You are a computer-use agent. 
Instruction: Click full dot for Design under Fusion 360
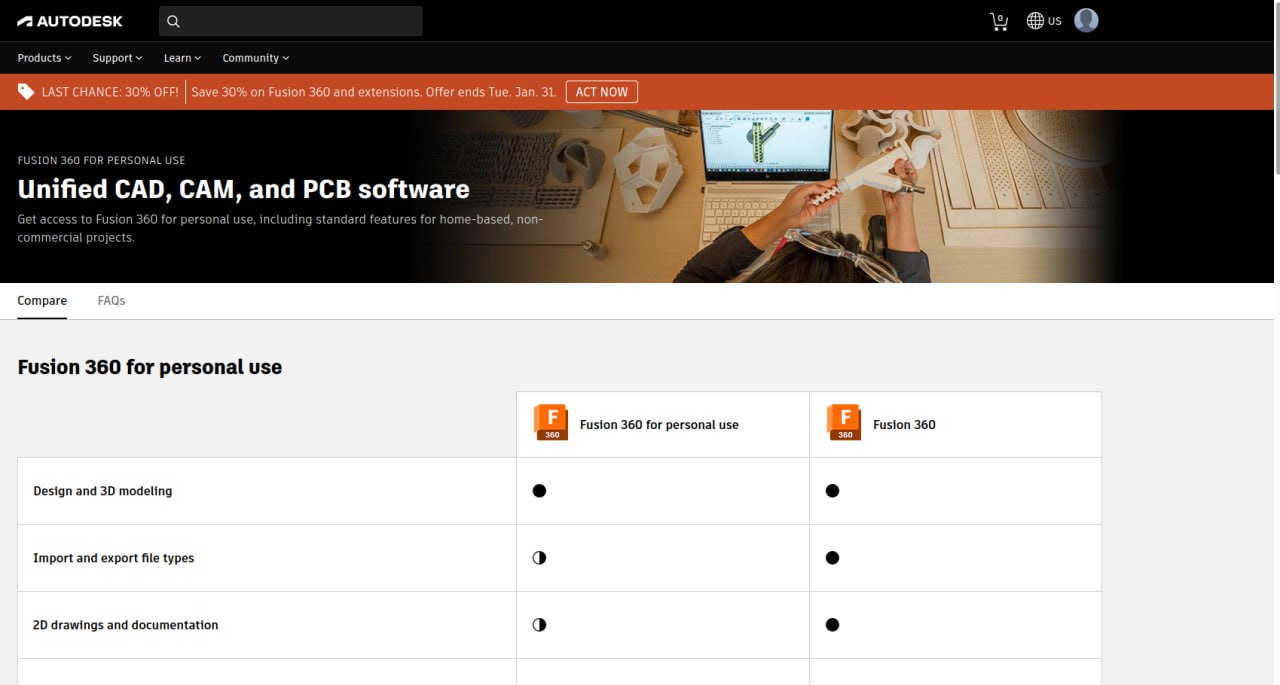point(832,491)
